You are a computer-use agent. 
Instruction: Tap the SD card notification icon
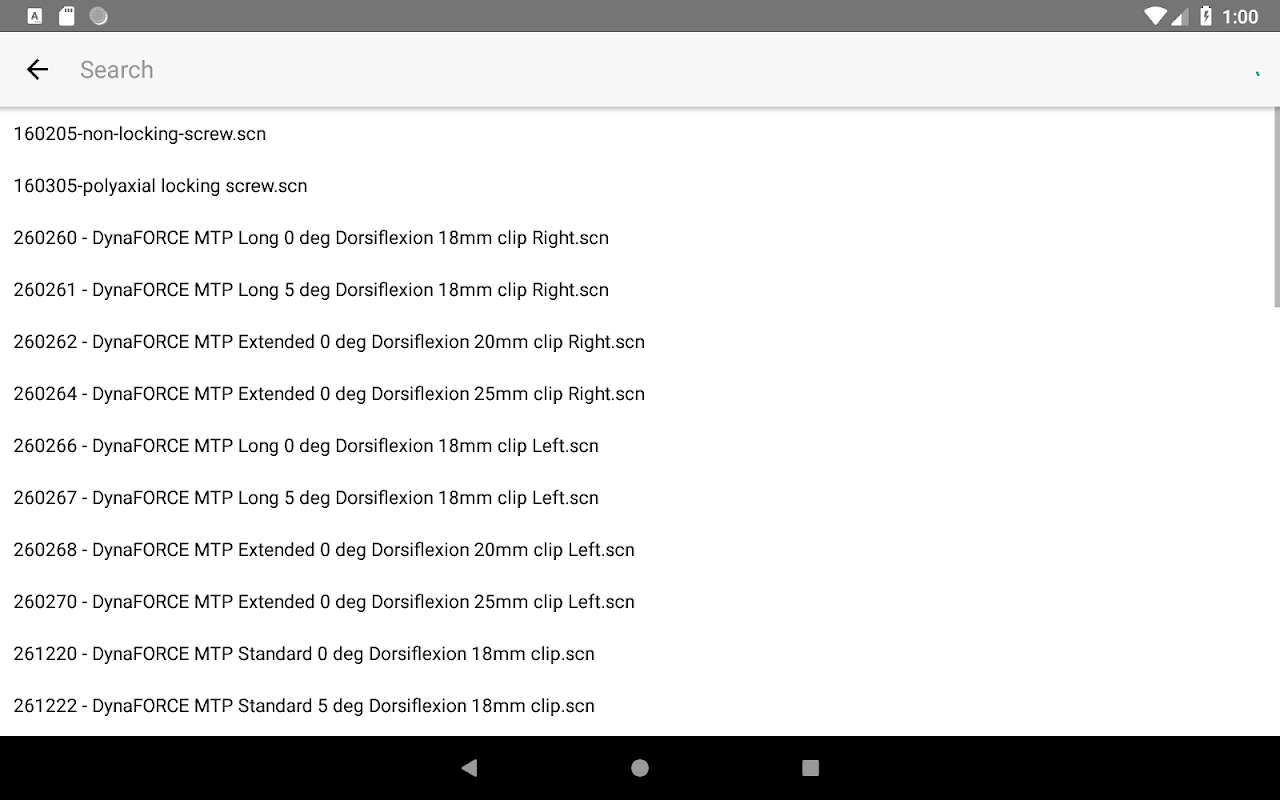[x=67, y=16]
